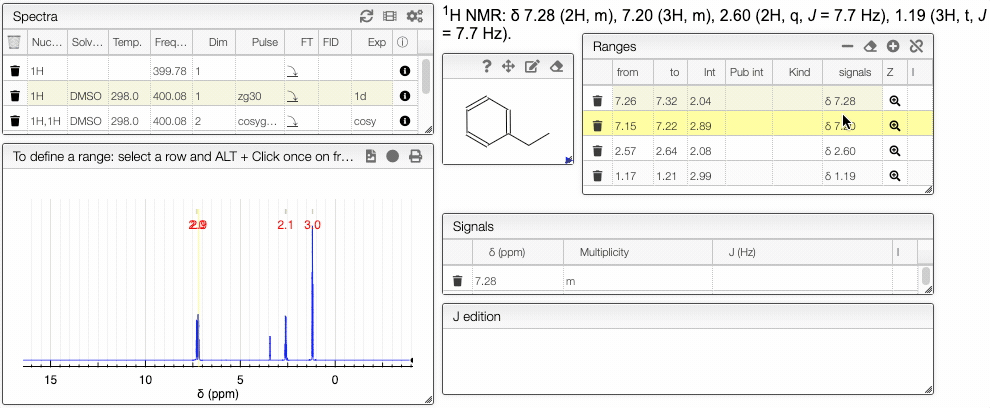This screenshot has height=408, width=990.
Task: Click the 'Dim' column header in Spectra
Action: (218, 42)
